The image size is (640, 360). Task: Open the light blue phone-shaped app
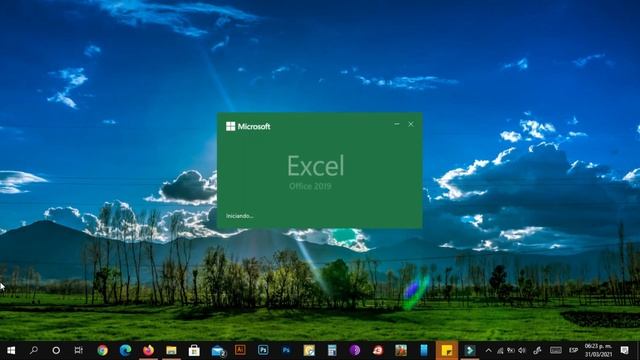point(424,350)
